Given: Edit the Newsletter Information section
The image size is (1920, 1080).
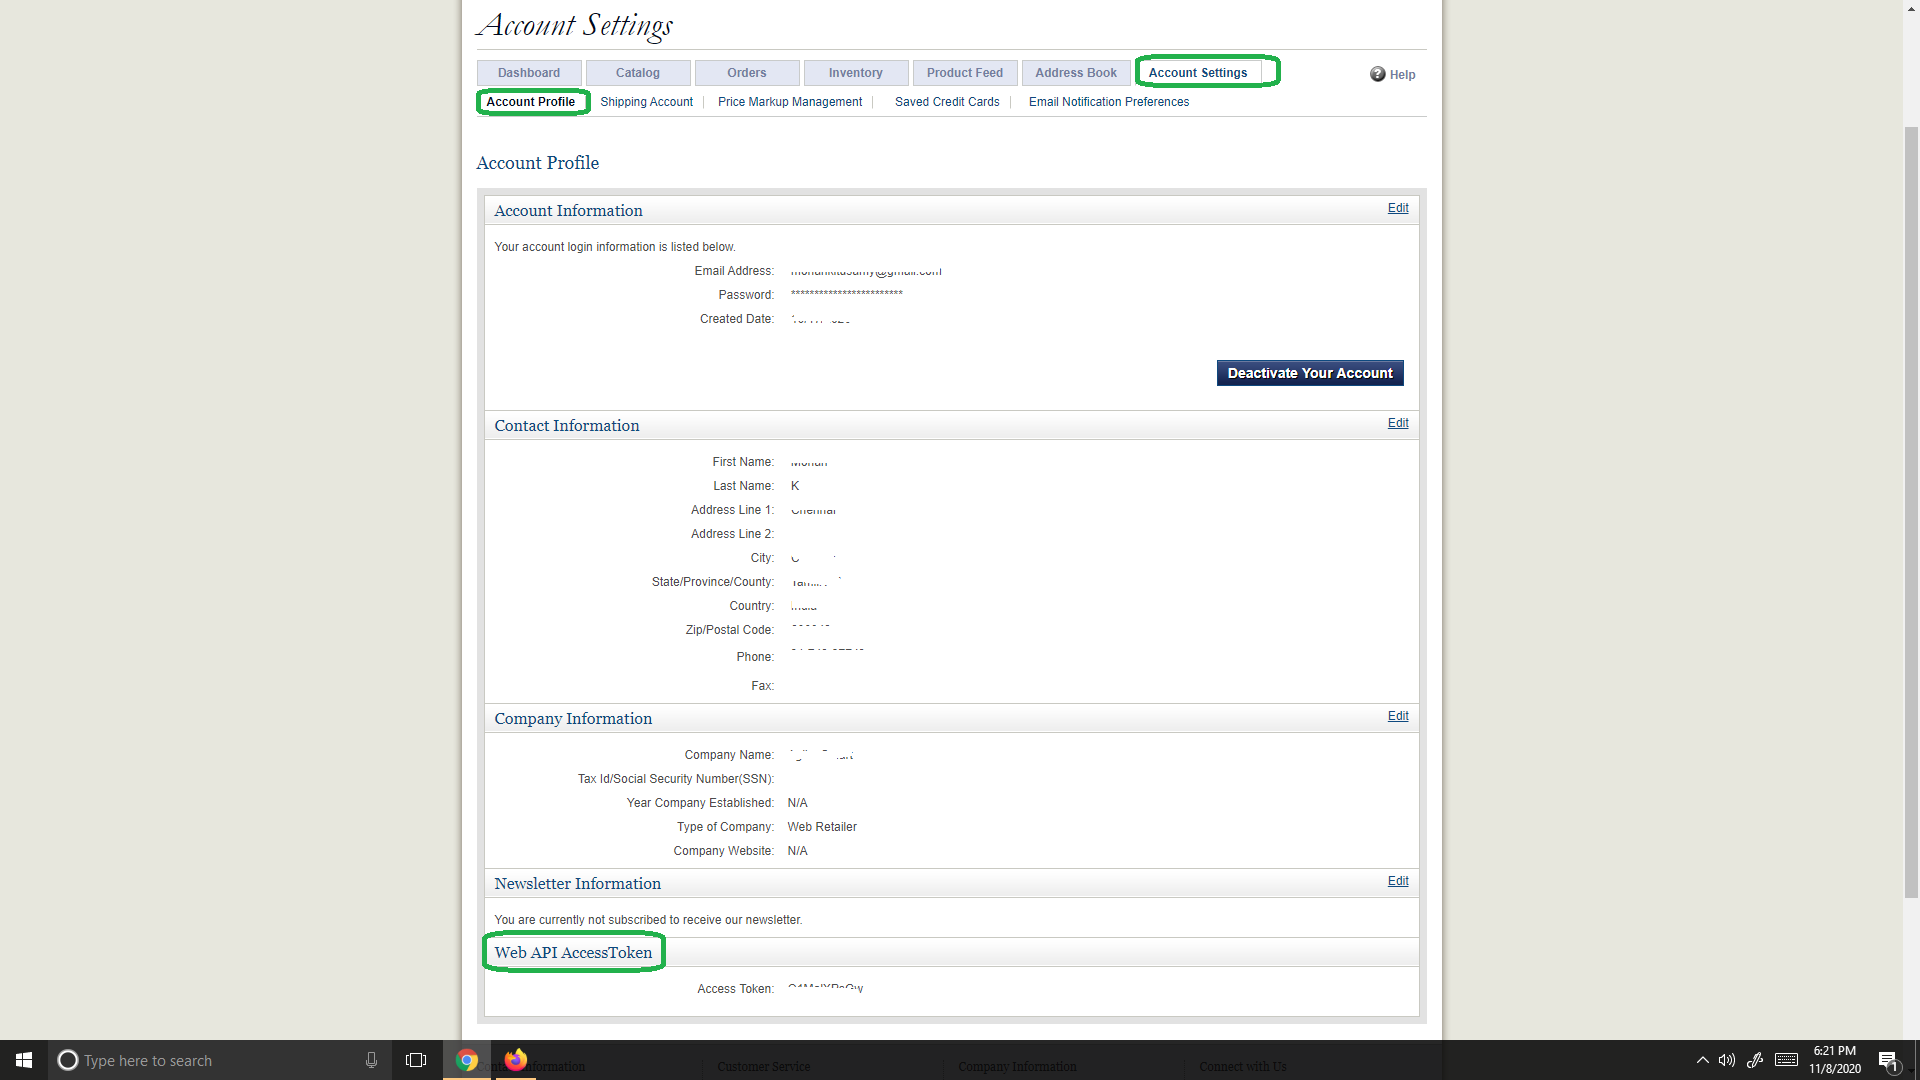Looking at the screenshot, I should (1398, 881).
